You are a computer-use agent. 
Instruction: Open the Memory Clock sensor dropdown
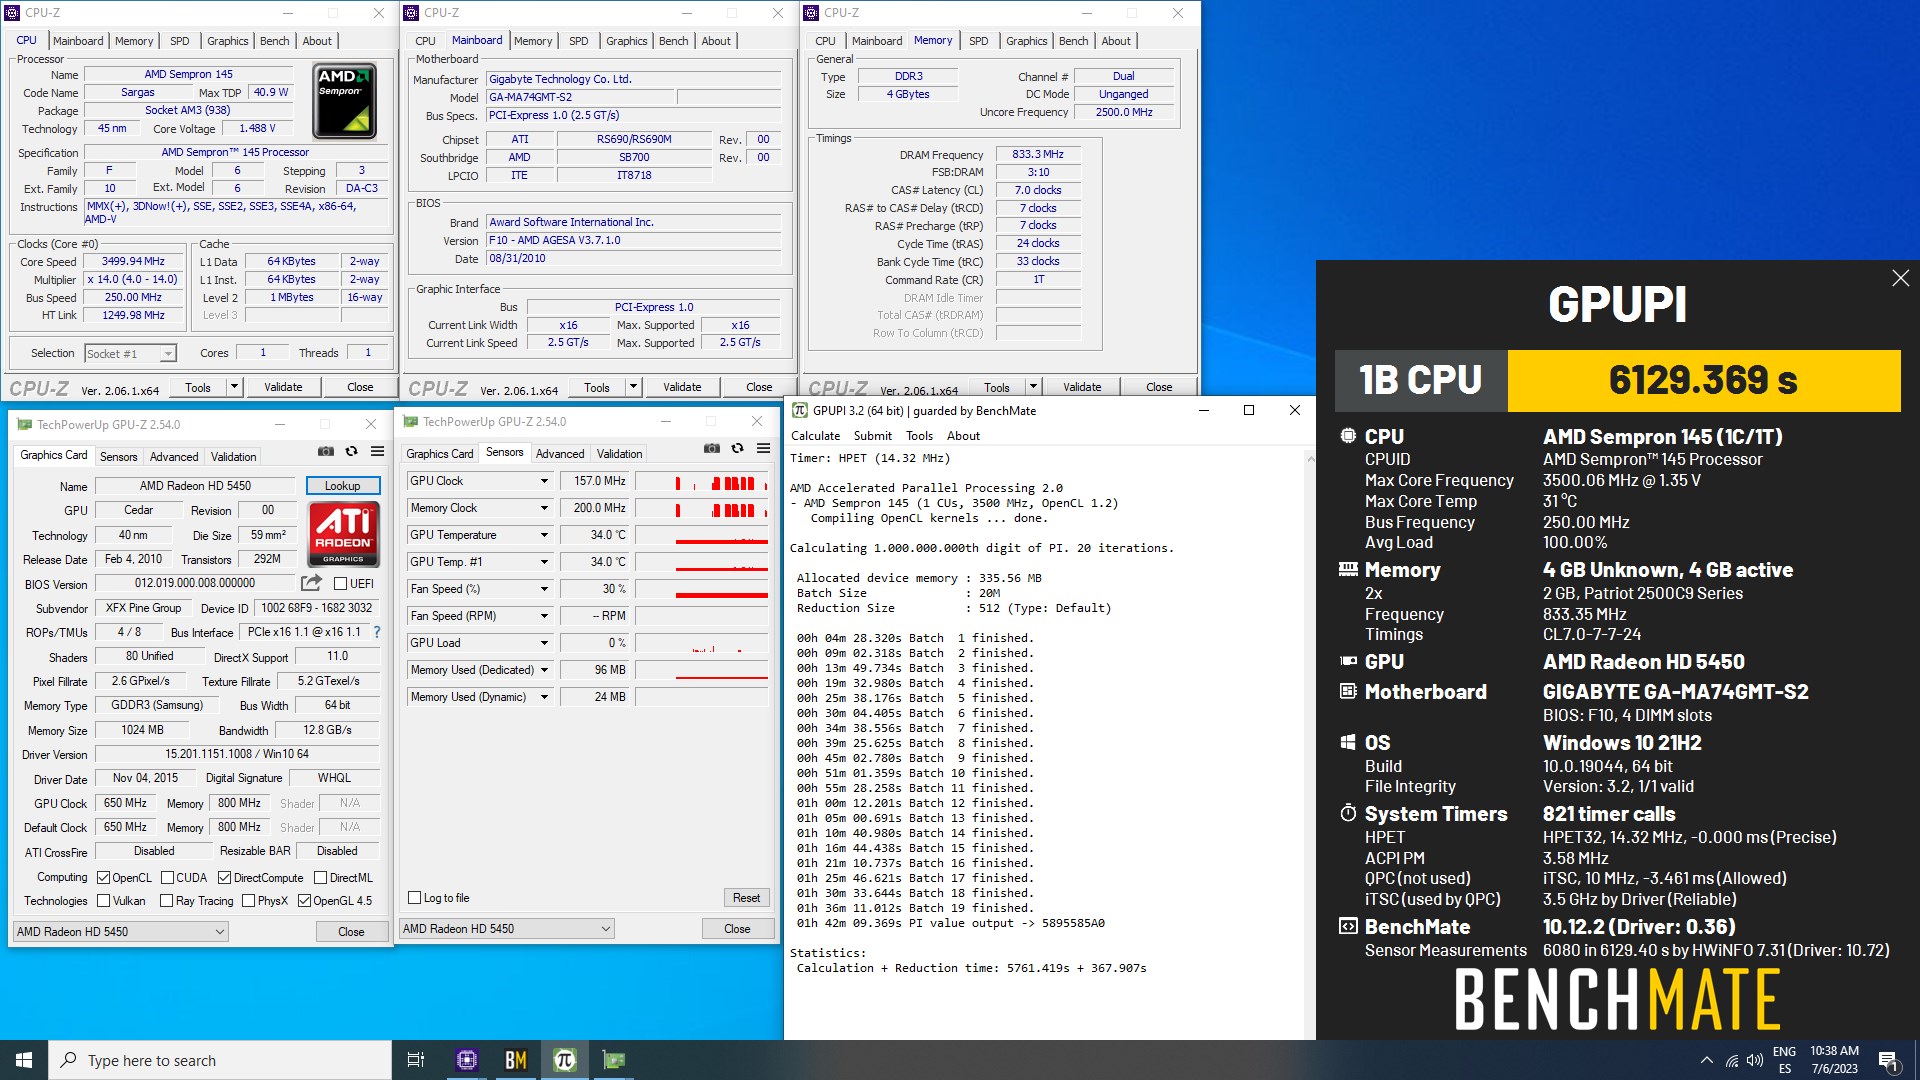tap(544, 508)
